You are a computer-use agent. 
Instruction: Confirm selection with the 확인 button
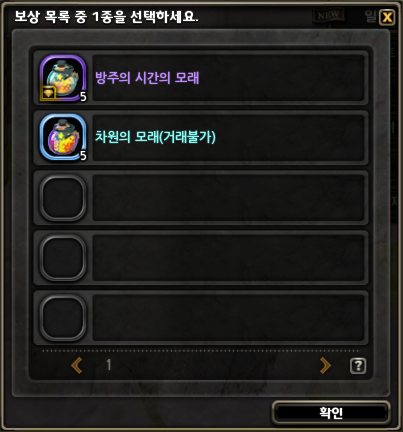[x=331, y=413]
